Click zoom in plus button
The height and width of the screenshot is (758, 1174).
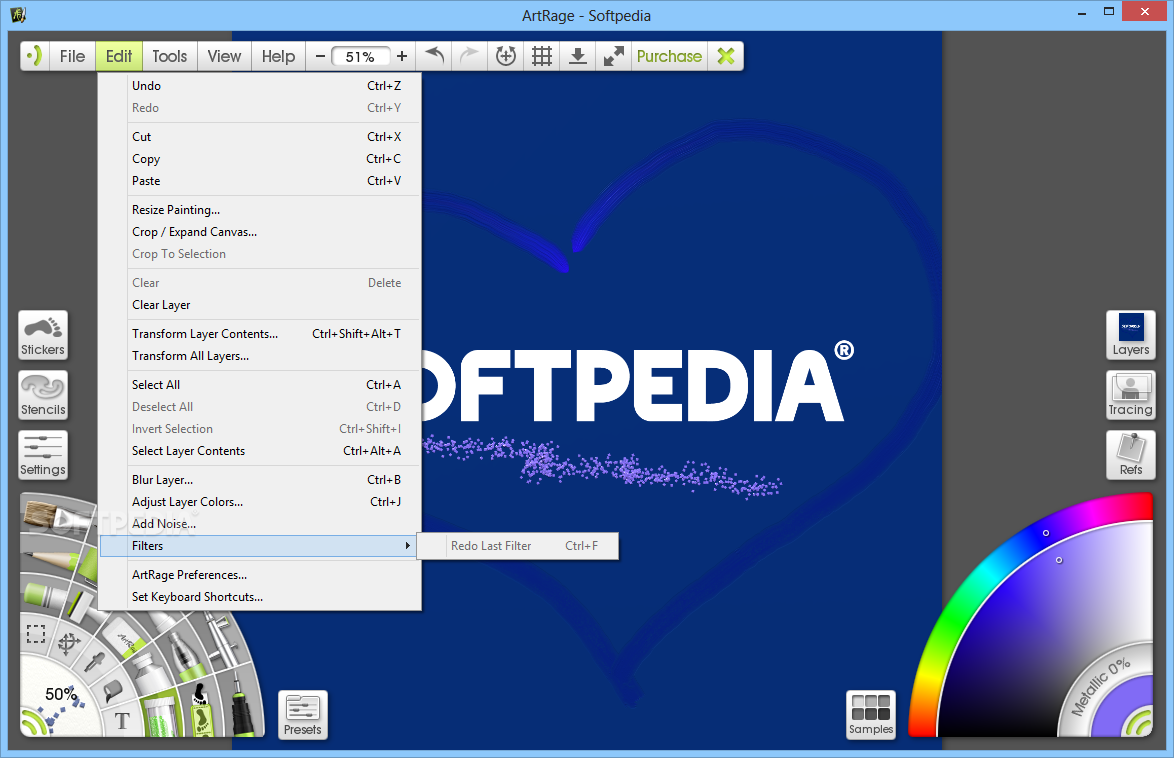[x=402, y=56]
